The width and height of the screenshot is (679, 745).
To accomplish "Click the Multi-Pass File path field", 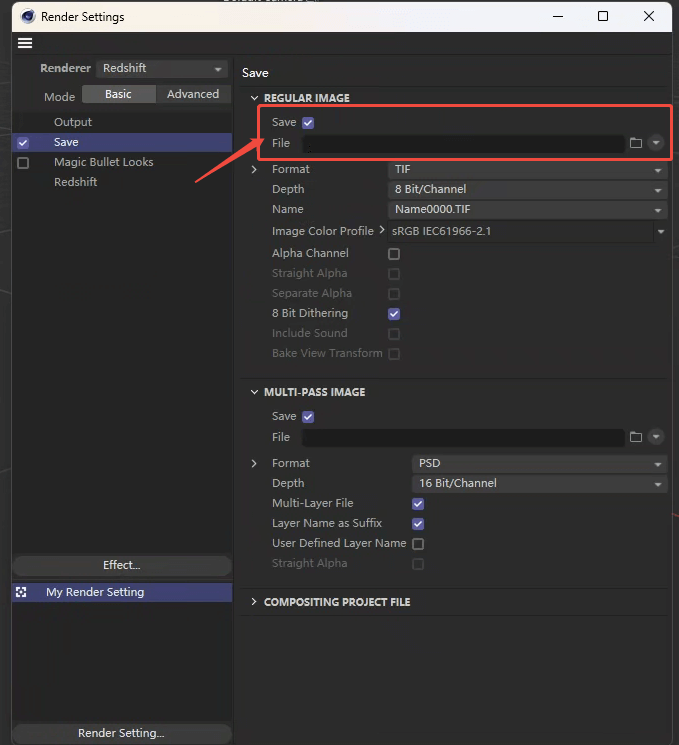I will tap(463, 437).
